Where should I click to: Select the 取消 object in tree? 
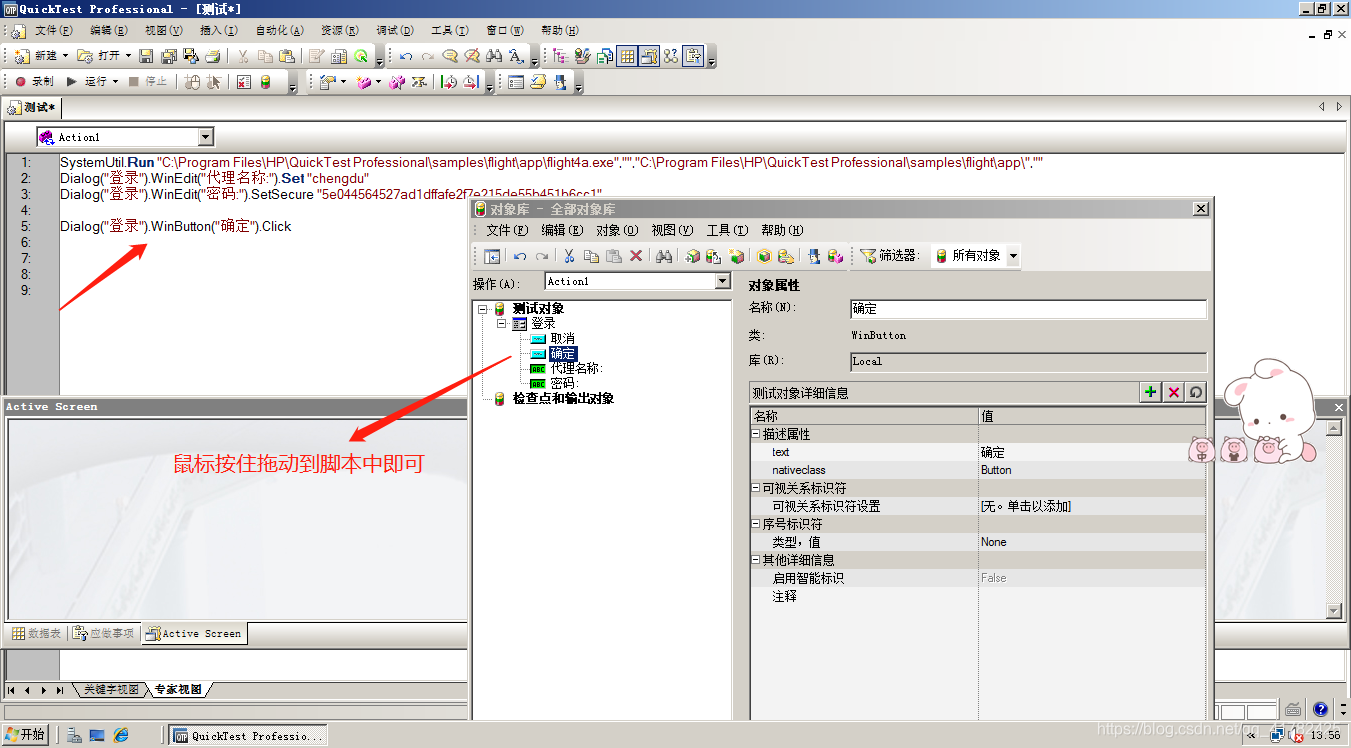coord(562,339)
